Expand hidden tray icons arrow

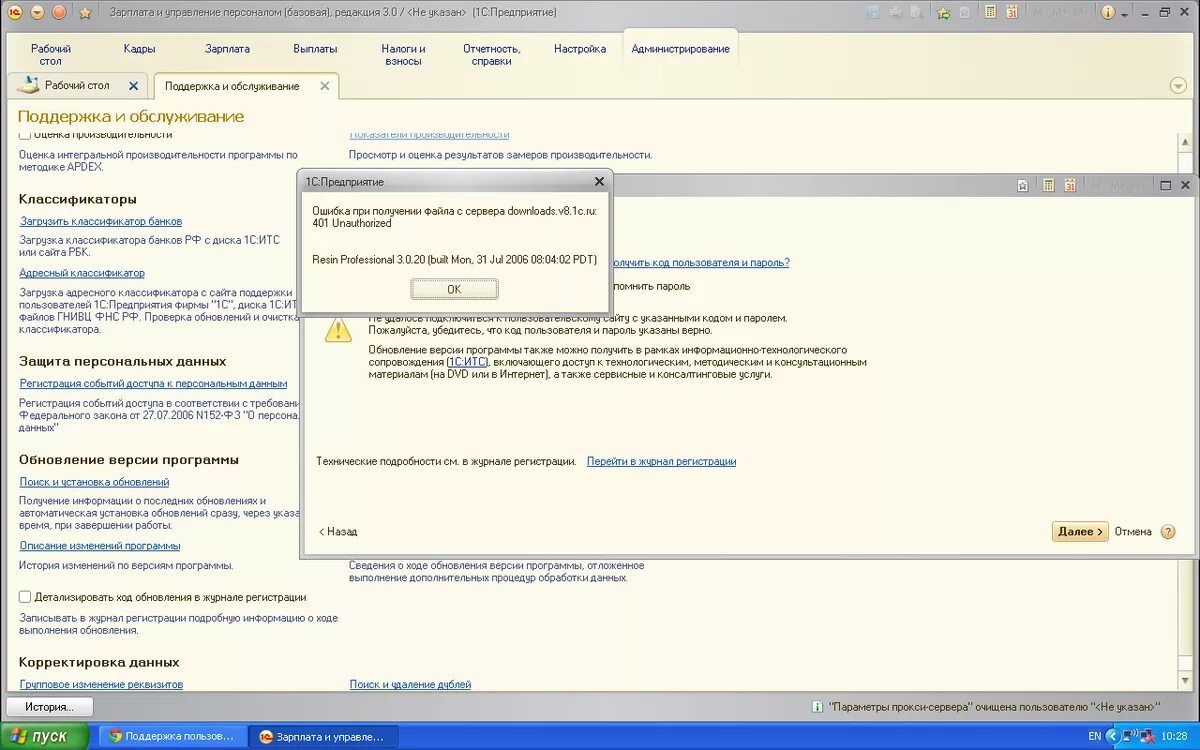[x=1113, y=737]
